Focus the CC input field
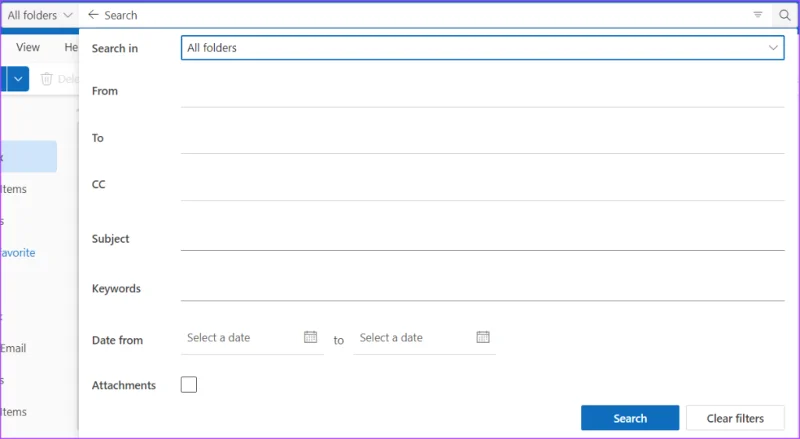 click(x=482, y=186)
